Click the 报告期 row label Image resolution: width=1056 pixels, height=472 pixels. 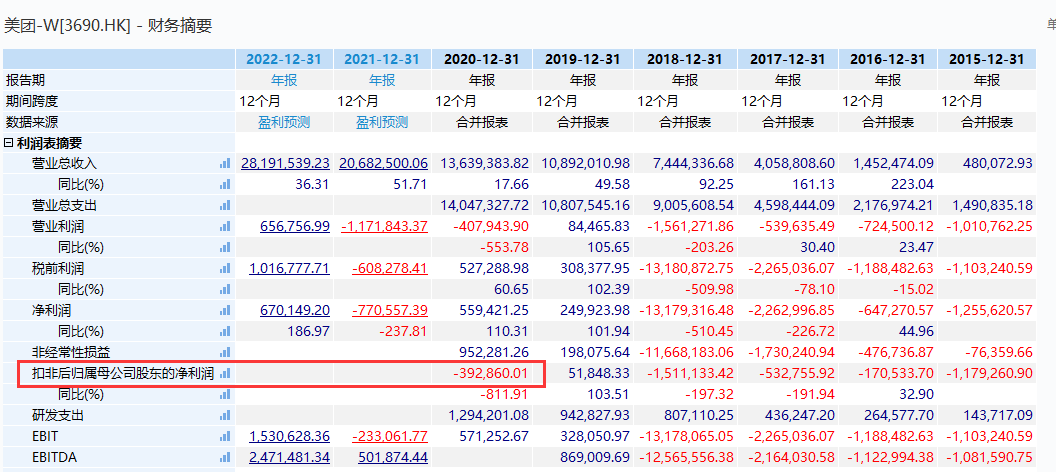(26, 80)
